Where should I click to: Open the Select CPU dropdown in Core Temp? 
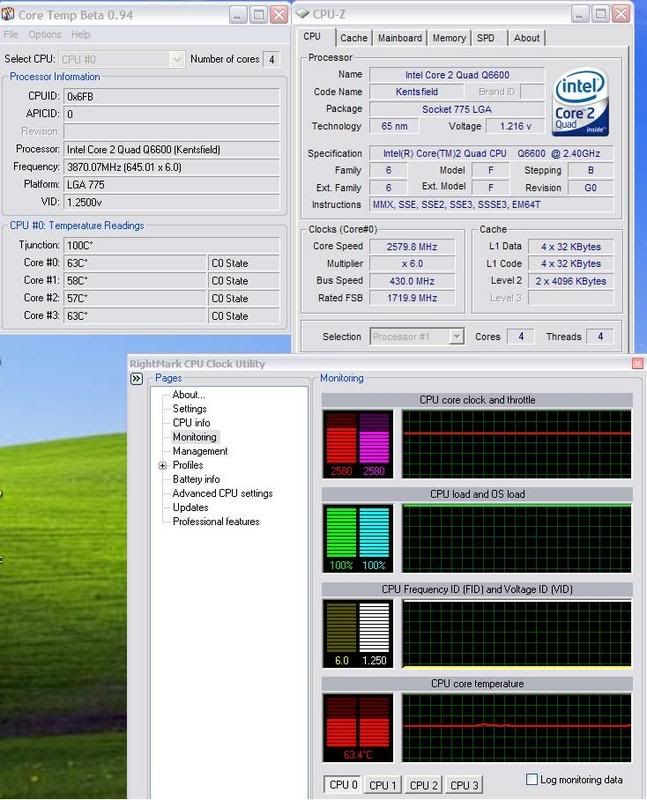pos(122,60)
